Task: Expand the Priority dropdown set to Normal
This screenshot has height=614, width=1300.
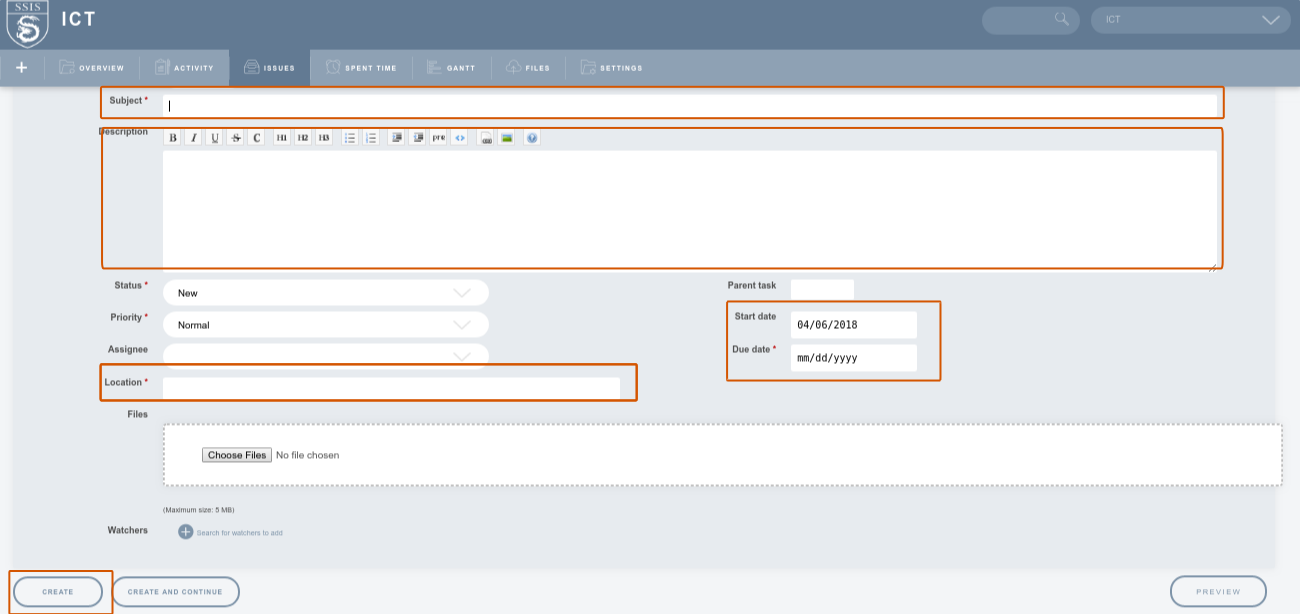Action: tap(325, 325)
